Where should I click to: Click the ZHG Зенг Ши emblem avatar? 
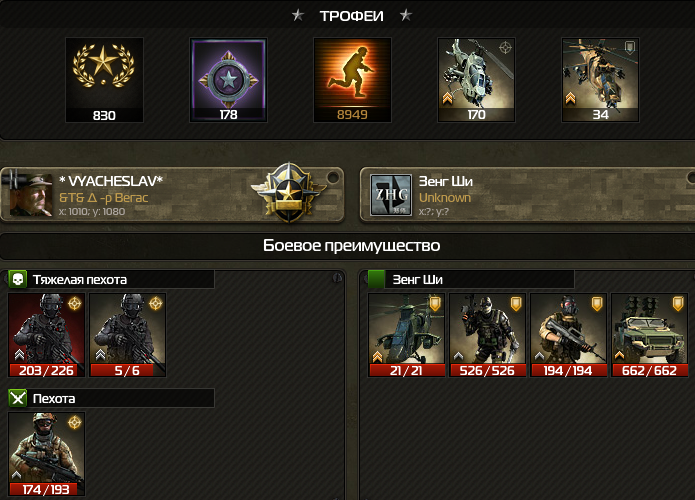(x=391, y=195)
